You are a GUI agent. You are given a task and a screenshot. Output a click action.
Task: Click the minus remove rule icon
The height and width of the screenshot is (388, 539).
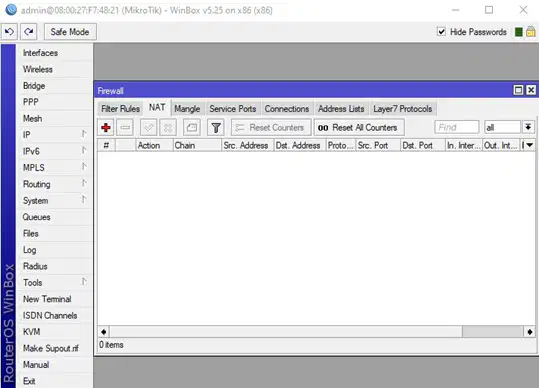pos(125,128)
